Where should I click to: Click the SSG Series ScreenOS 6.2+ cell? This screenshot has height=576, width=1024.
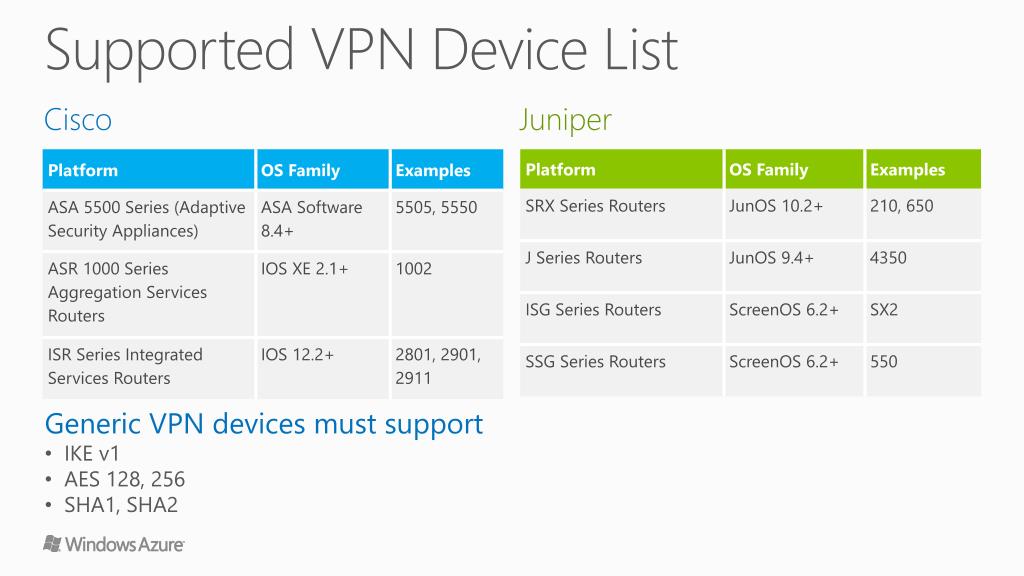tap(793, 370)
